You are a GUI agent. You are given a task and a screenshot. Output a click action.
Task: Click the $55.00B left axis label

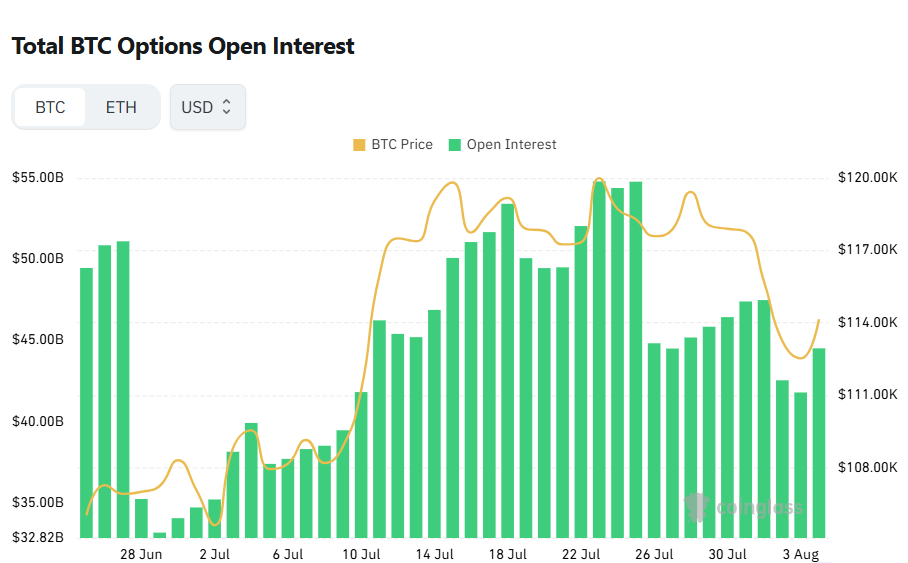38,177
